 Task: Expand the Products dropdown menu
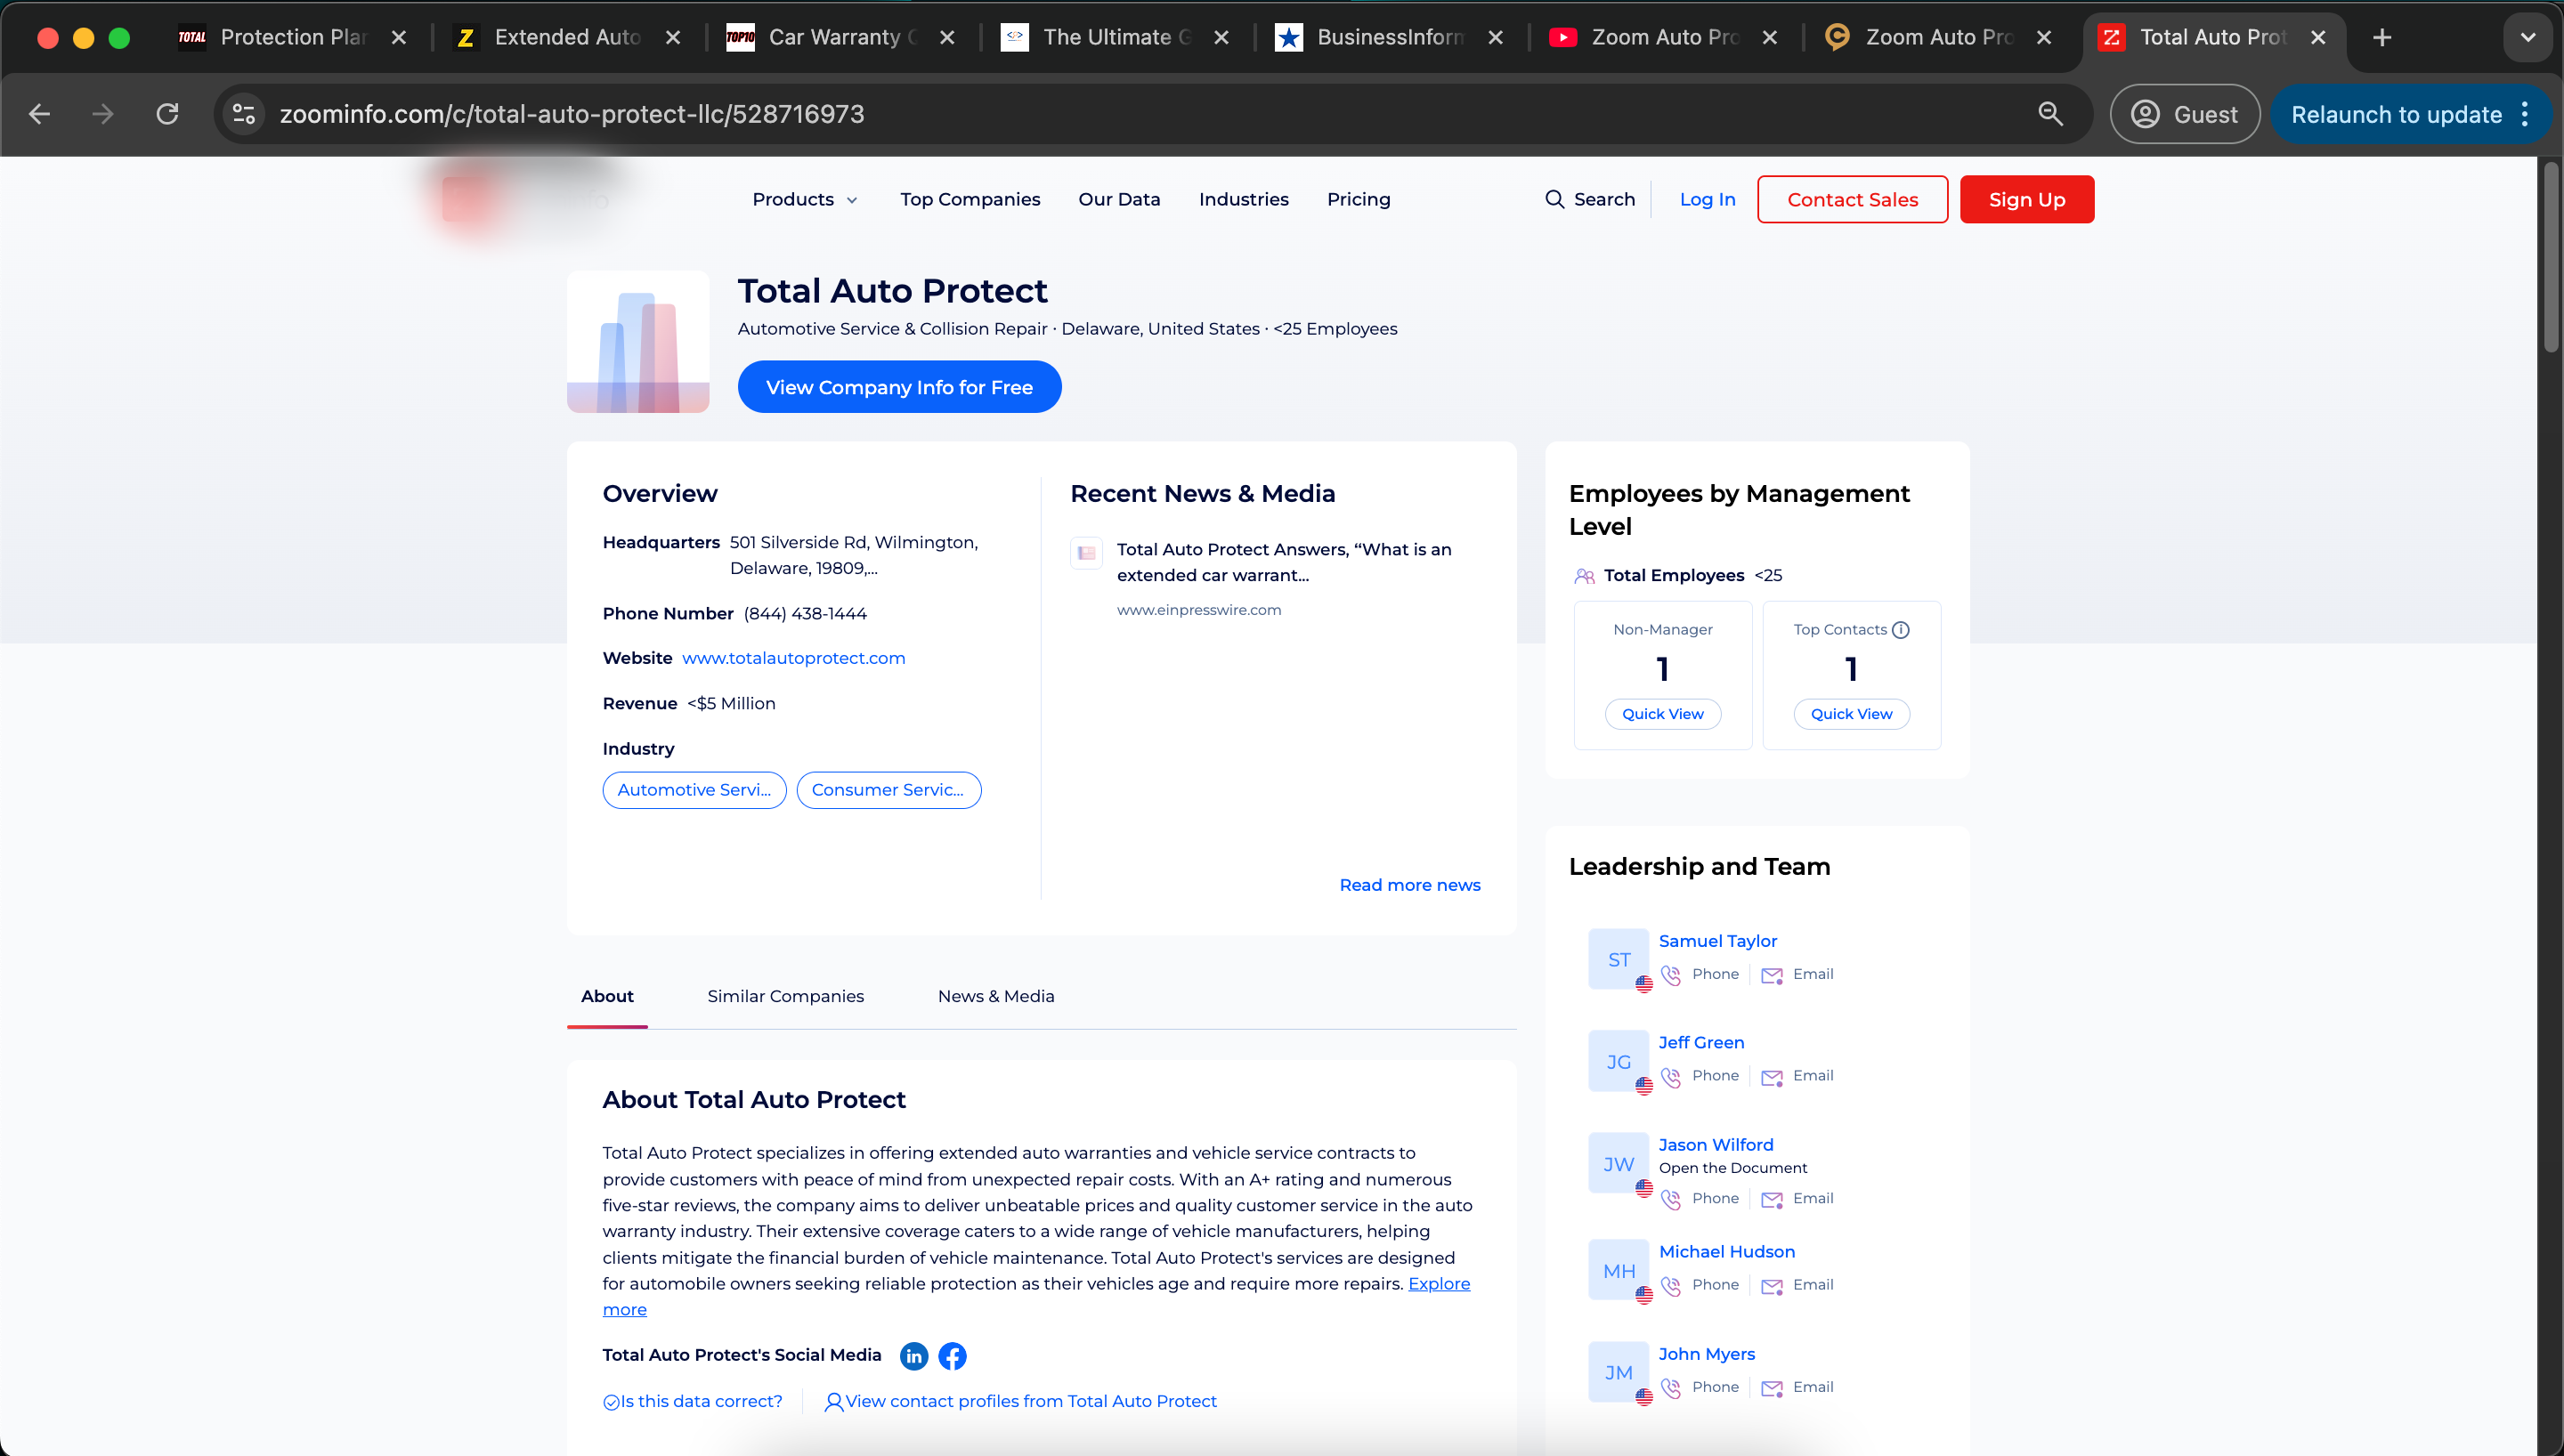[x=805, y=199]
